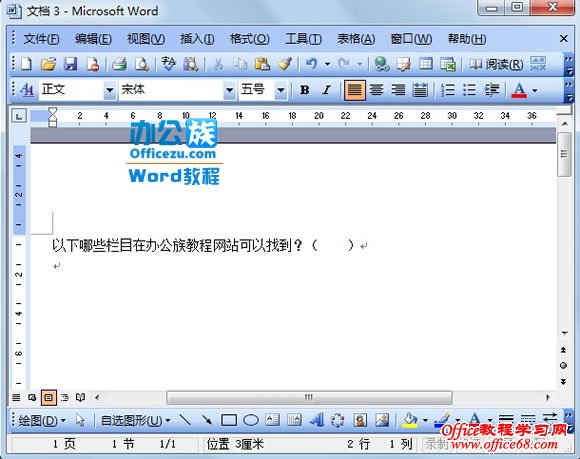This screenshot has height=459, width=580.
Task: Click the horizontal scrollbar thumb
Action: point(309,398)
